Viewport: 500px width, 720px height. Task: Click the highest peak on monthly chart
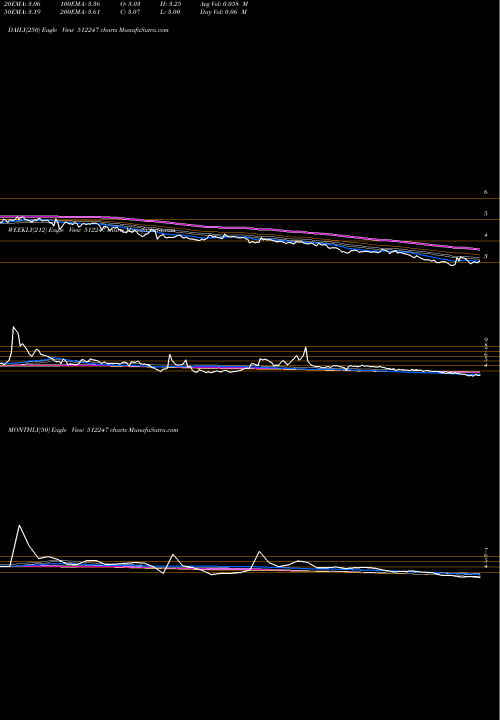[19, 525]
